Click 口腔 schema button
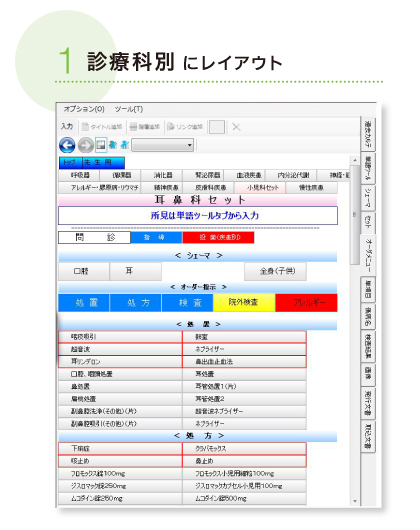420x530 pixels. [x=84, y=271]
